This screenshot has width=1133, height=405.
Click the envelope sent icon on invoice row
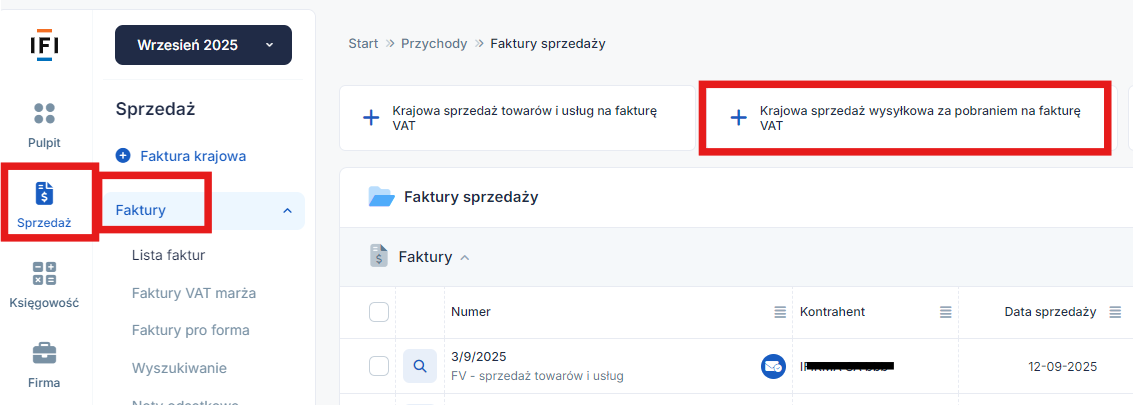pos(772,366)
